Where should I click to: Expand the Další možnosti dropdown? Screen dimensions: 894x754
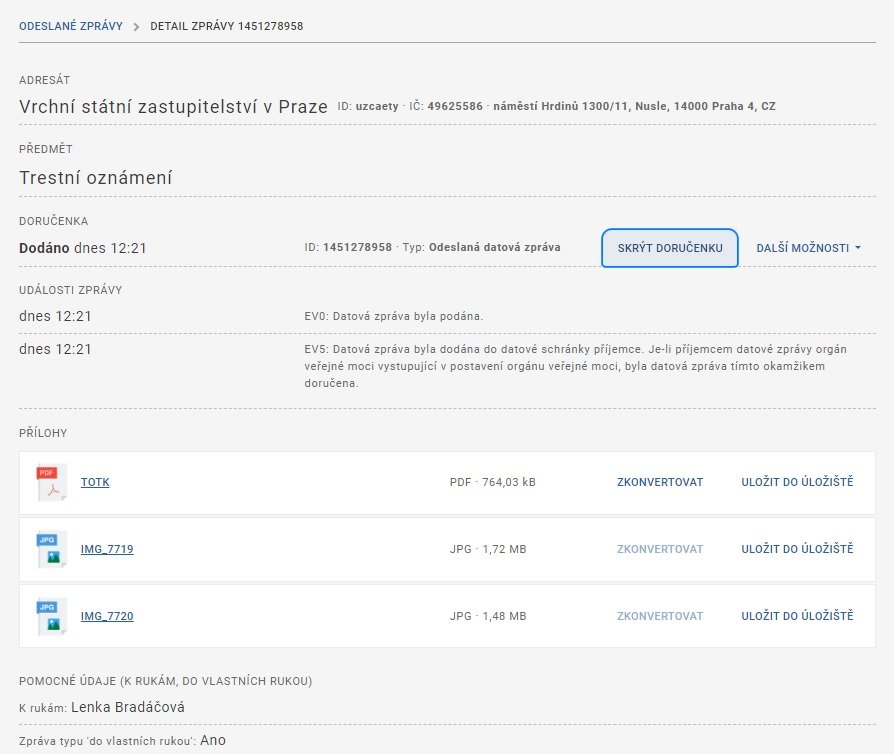[x=808, y=248]
